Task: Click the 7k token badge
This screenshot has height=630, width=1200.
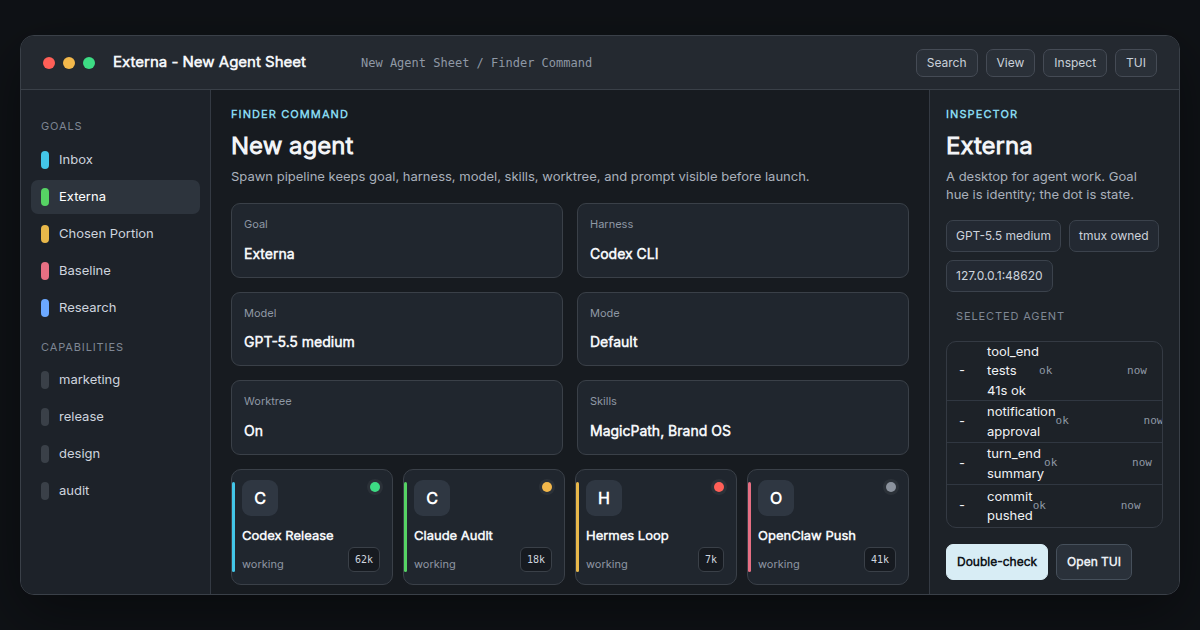Action: click(711, 560)
